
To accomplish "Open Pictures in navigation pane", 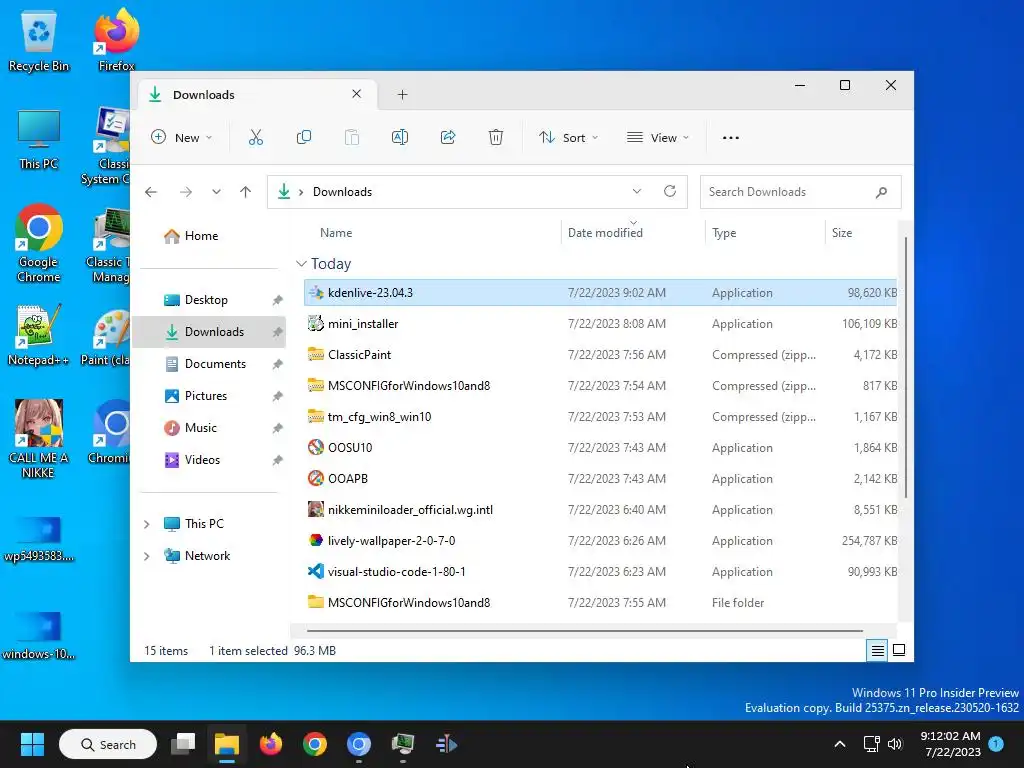I will click(x=209, y=396).
